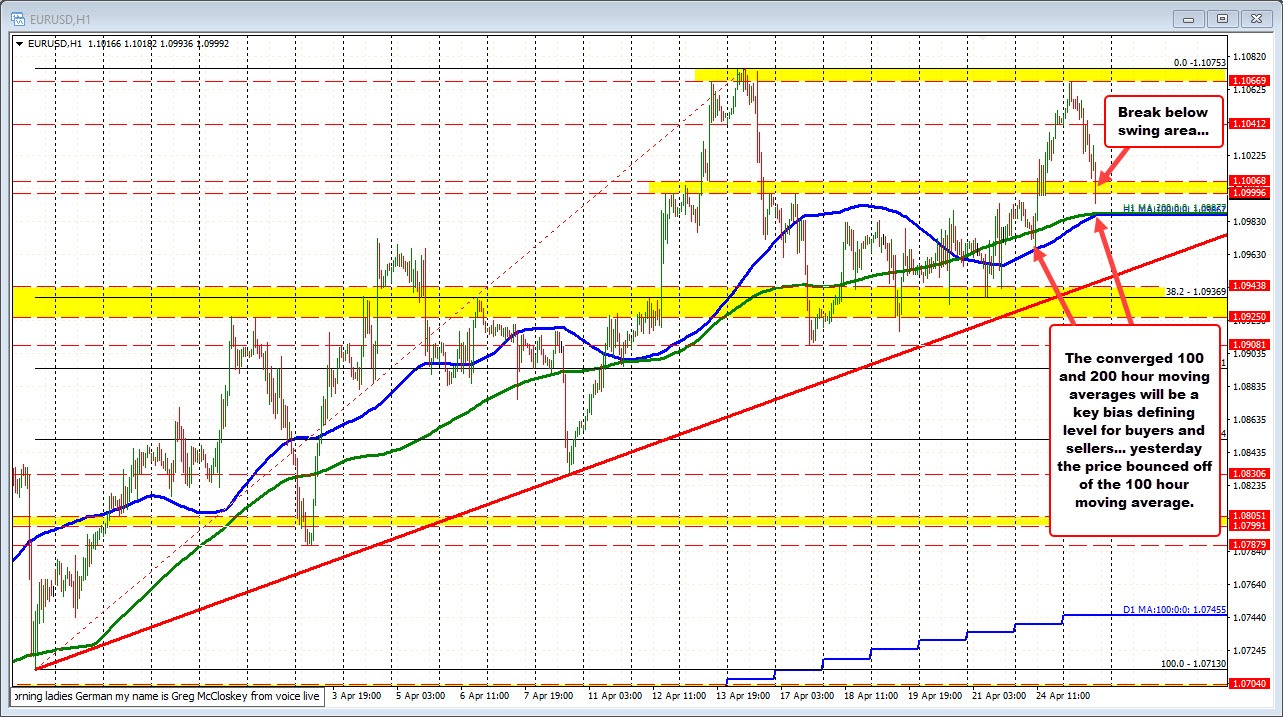
Task: Click the red 1.09438 price level label
Action: coord(1250,285)
